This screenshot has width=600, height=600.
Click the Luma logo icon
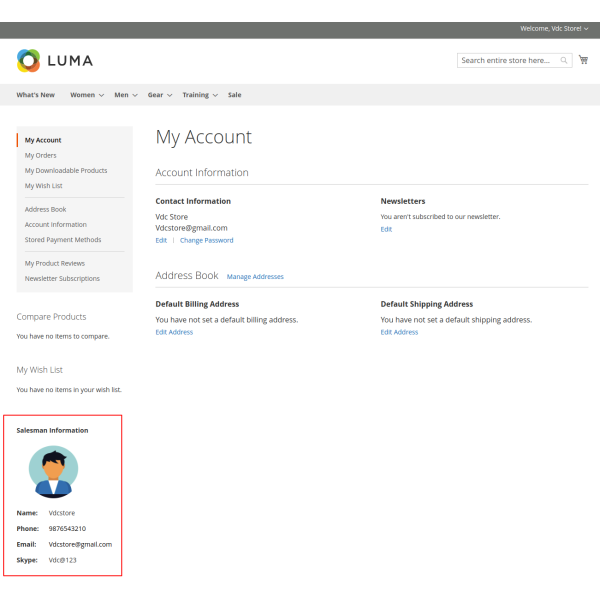coord(28,61)
